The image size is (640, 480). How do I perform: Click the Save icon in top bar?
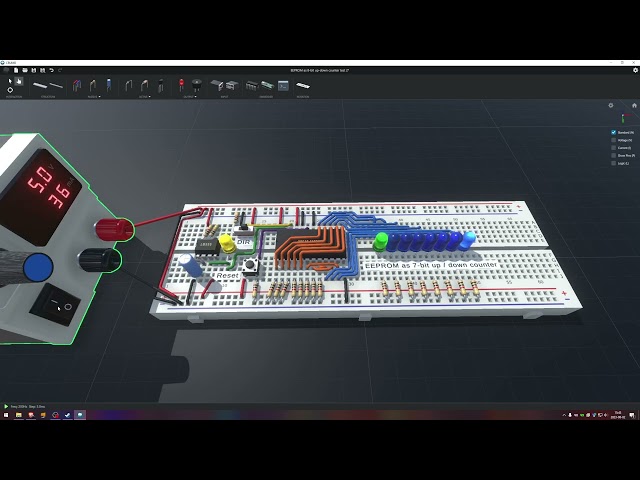(34, 70)
